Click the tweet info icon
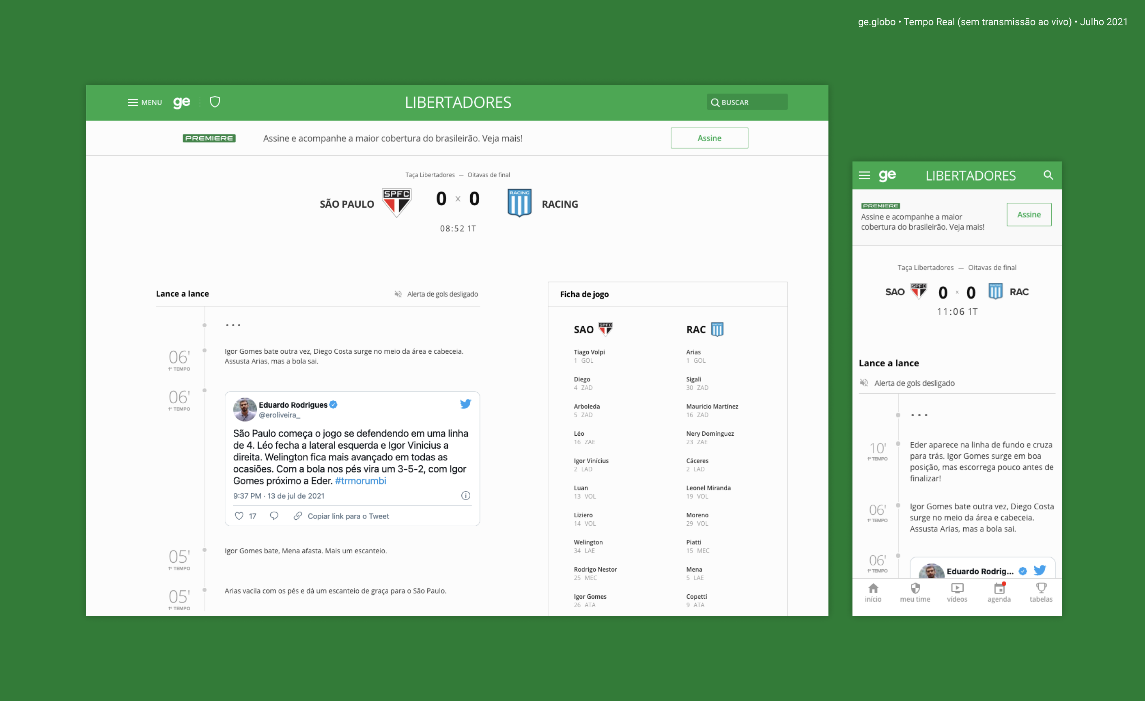This screenshot has height=701, width=1145. point(465,496)
